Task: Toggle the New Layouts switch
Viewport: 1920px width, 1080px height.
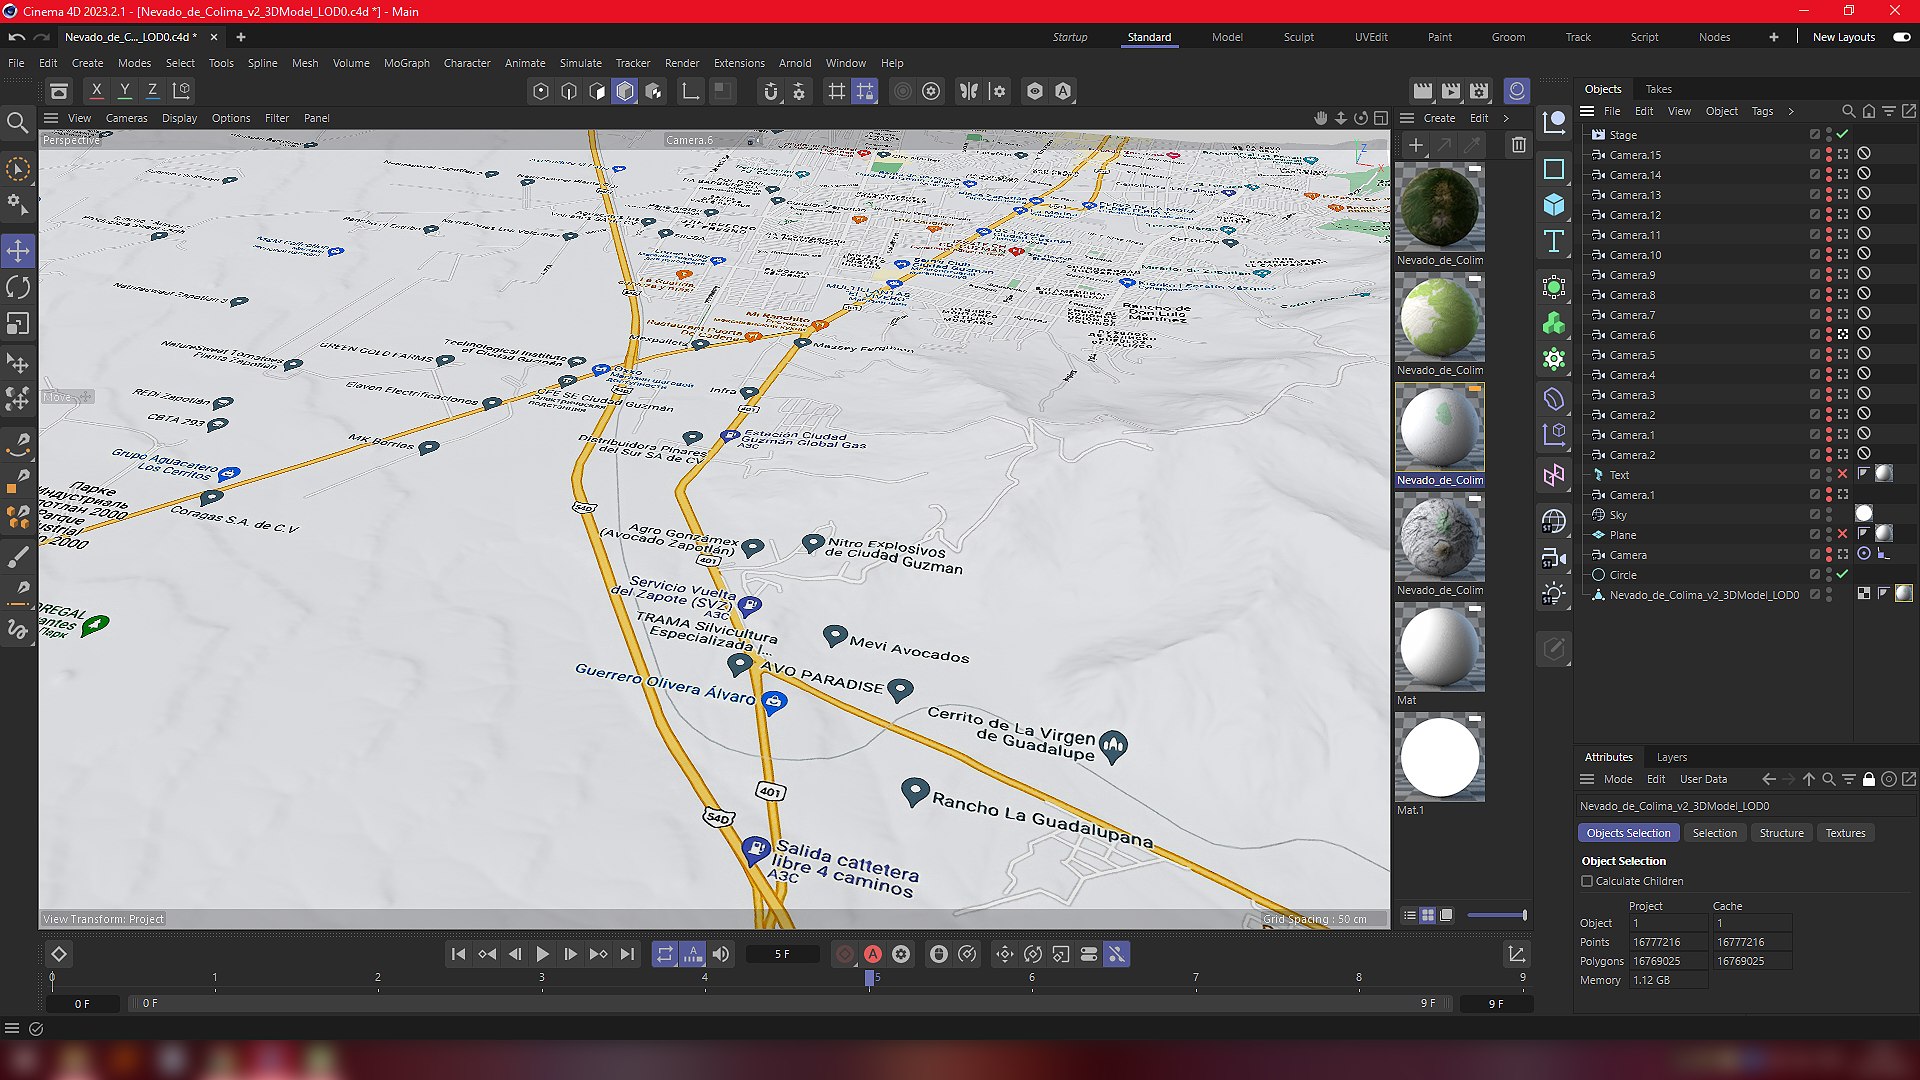Action: 1902,37
